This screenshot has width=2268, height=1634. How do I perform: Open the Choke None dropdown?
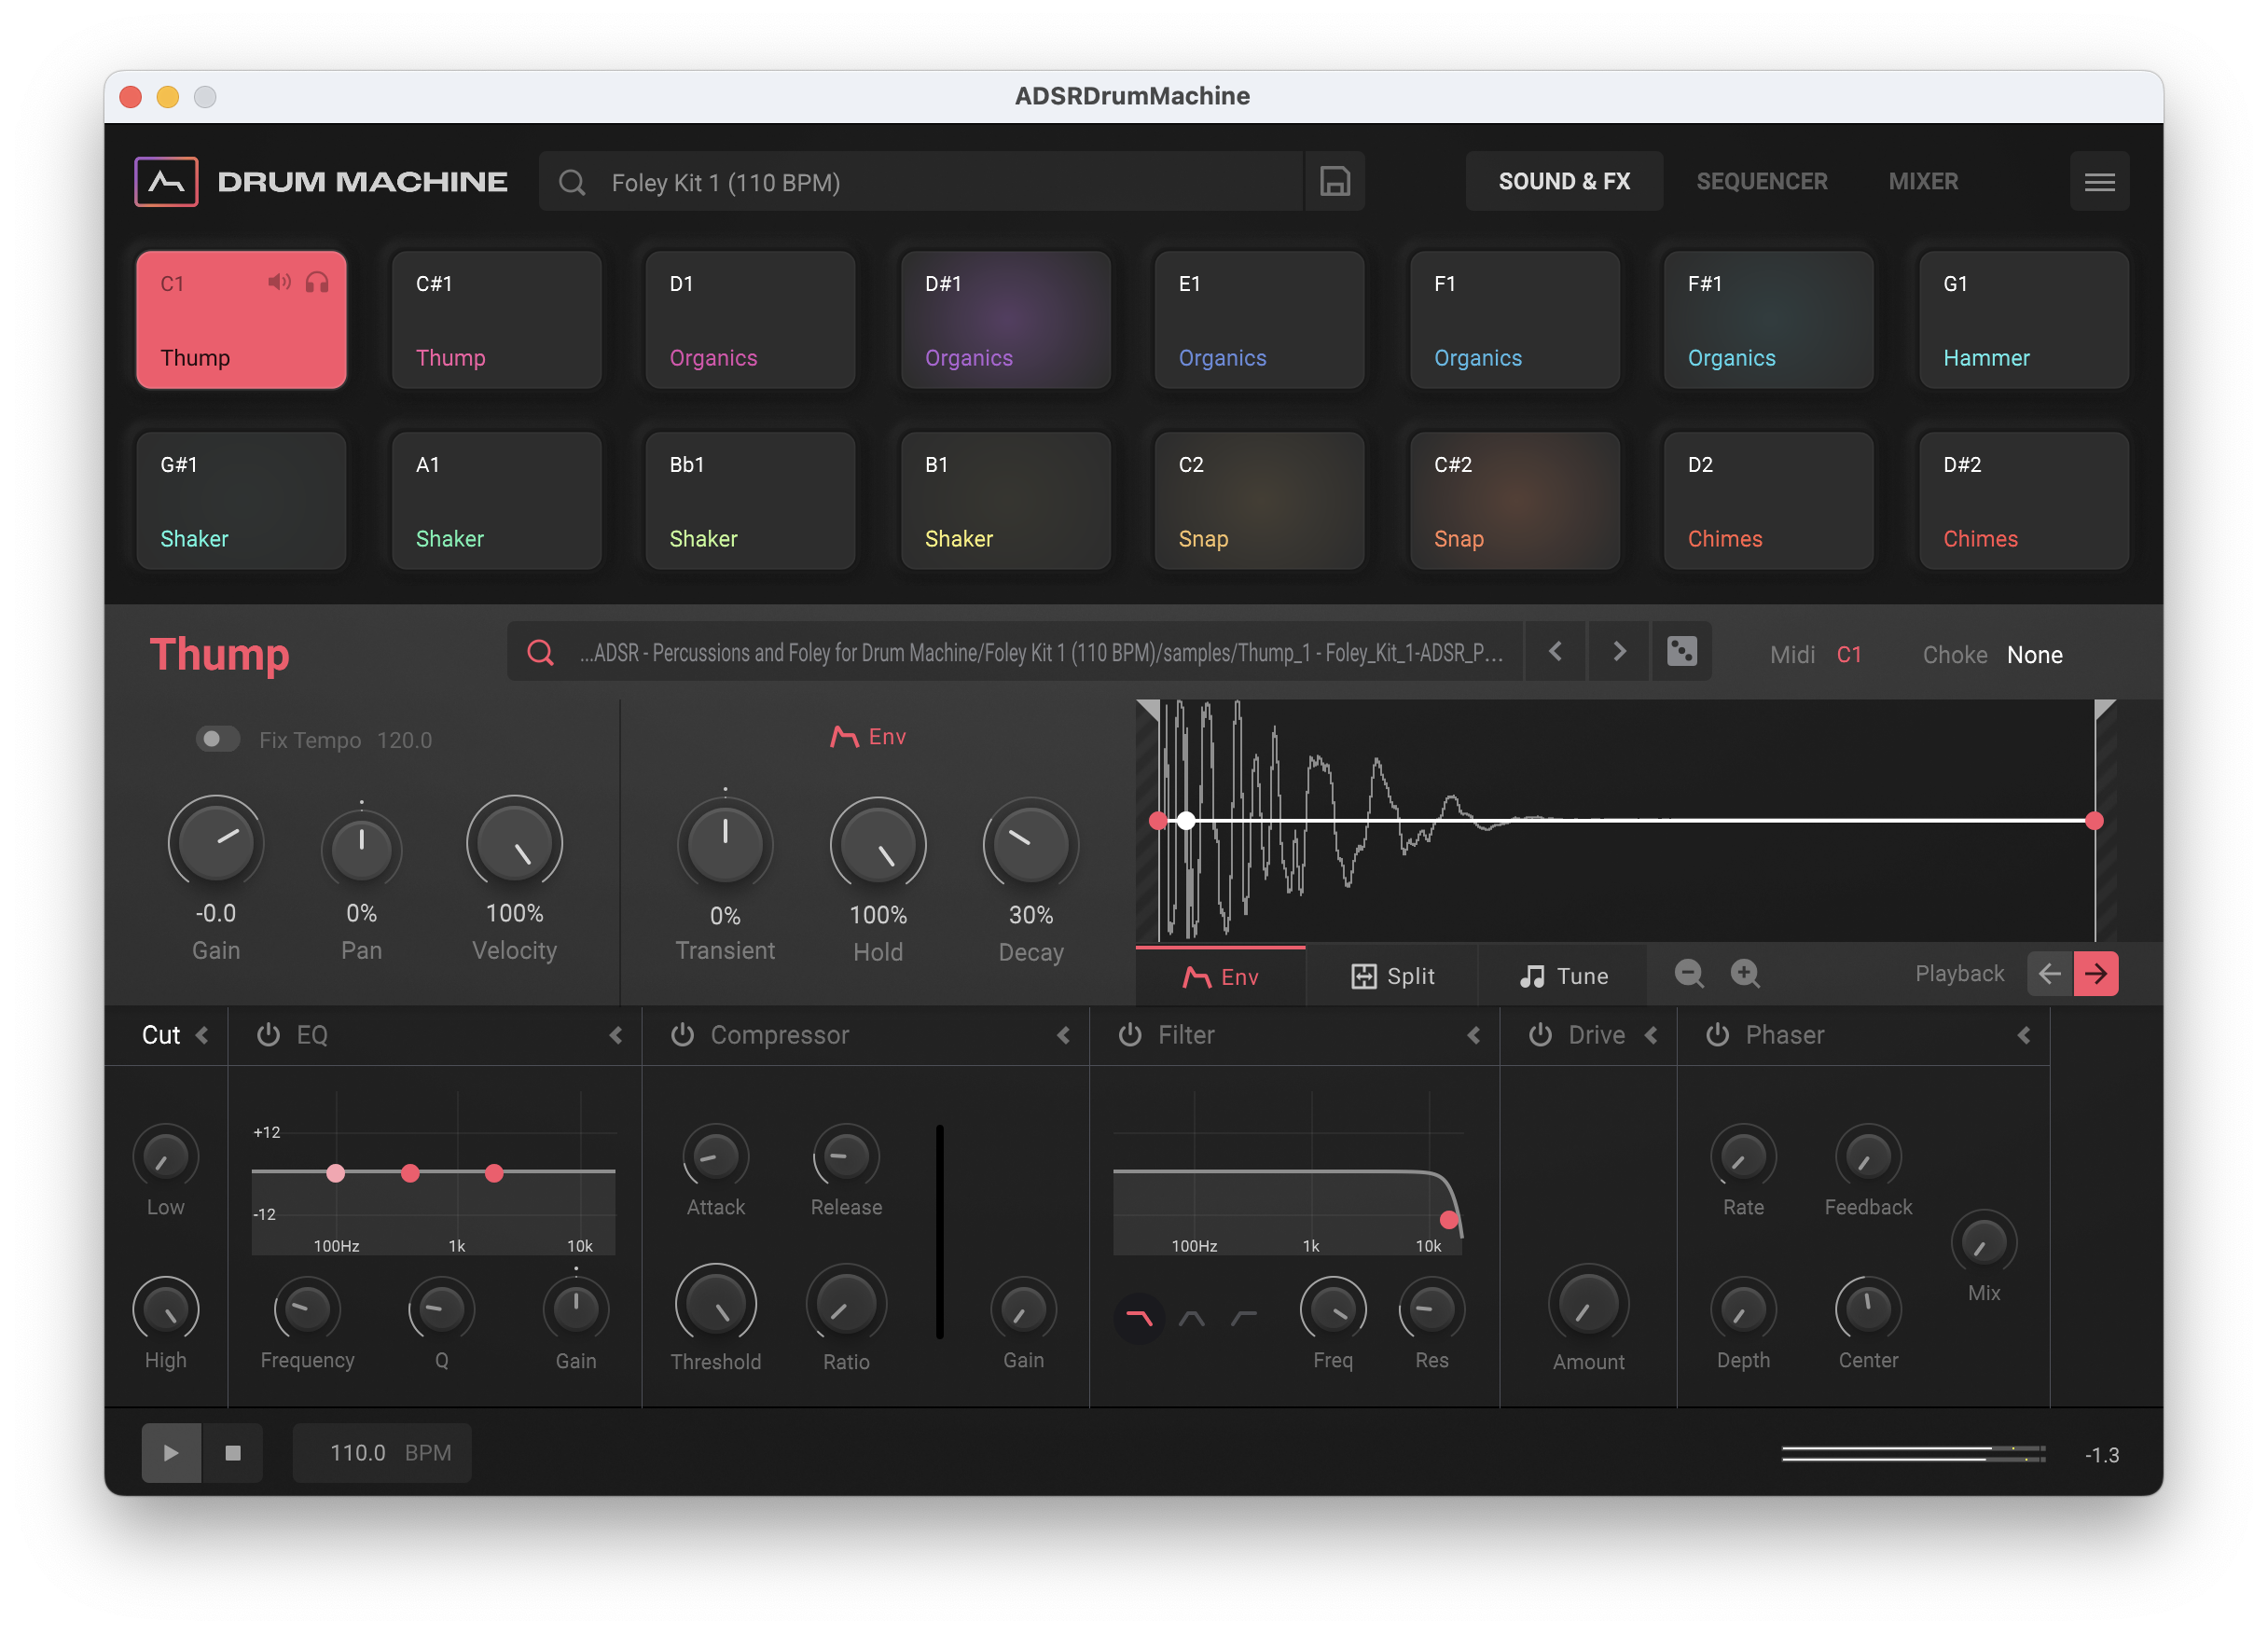tap(2034, 655)
